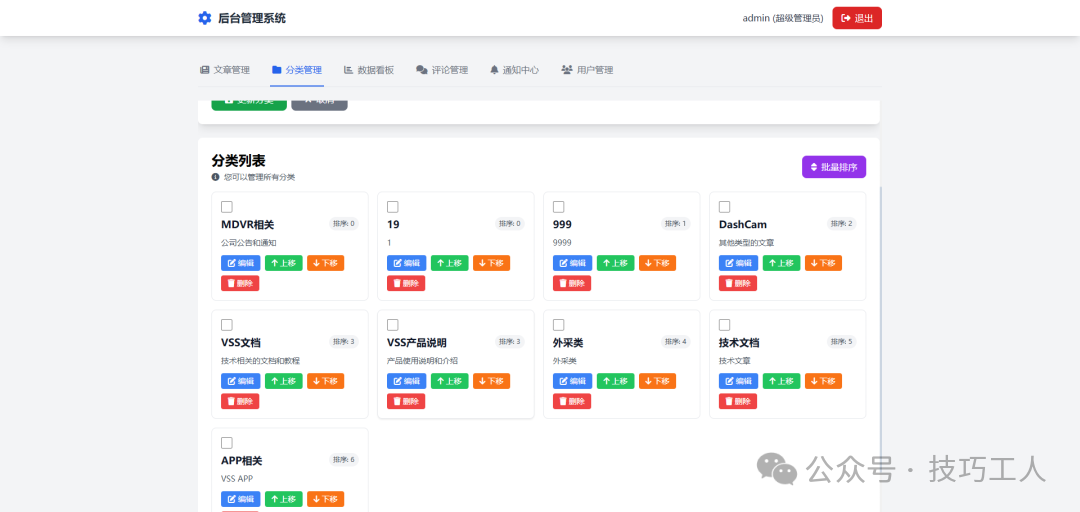This screenshot has height=512, width=1080.
Task: Move the MDVR相关 category down
Action: coord(325,263)
